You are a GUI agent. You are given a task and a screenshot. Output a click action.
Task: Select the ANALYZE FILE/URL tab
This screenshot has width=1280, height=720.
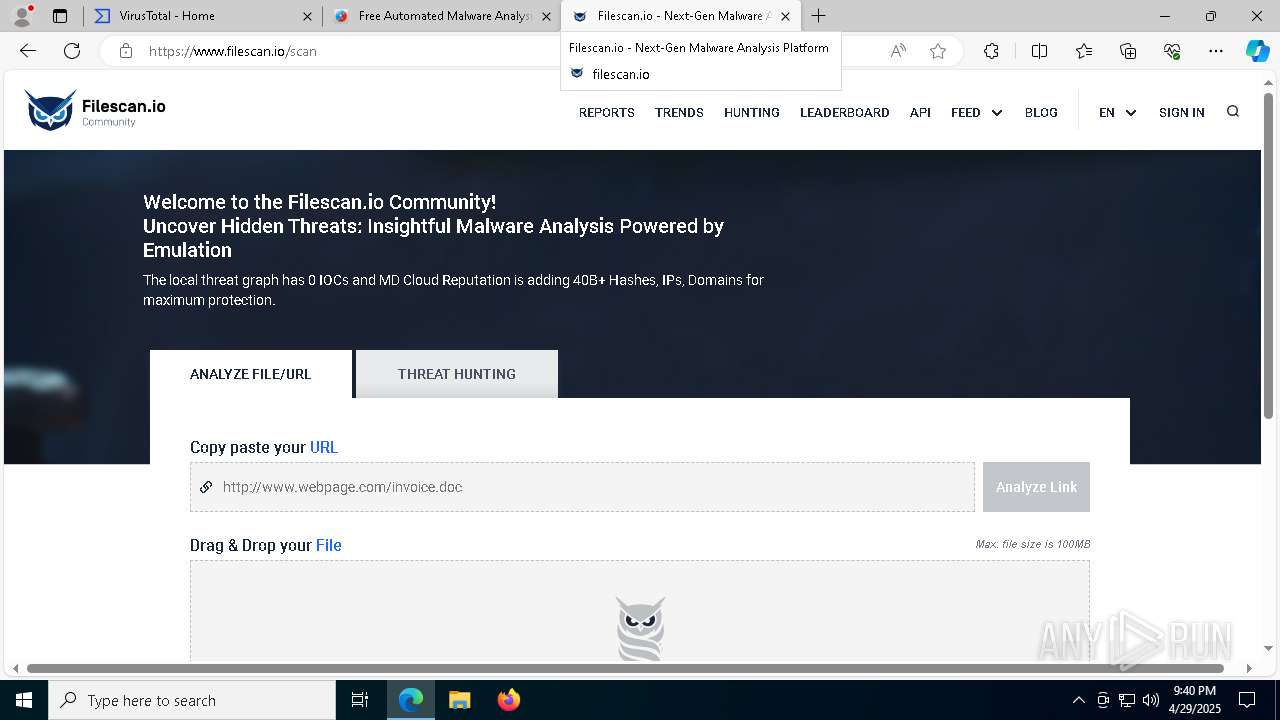(251, 374)
